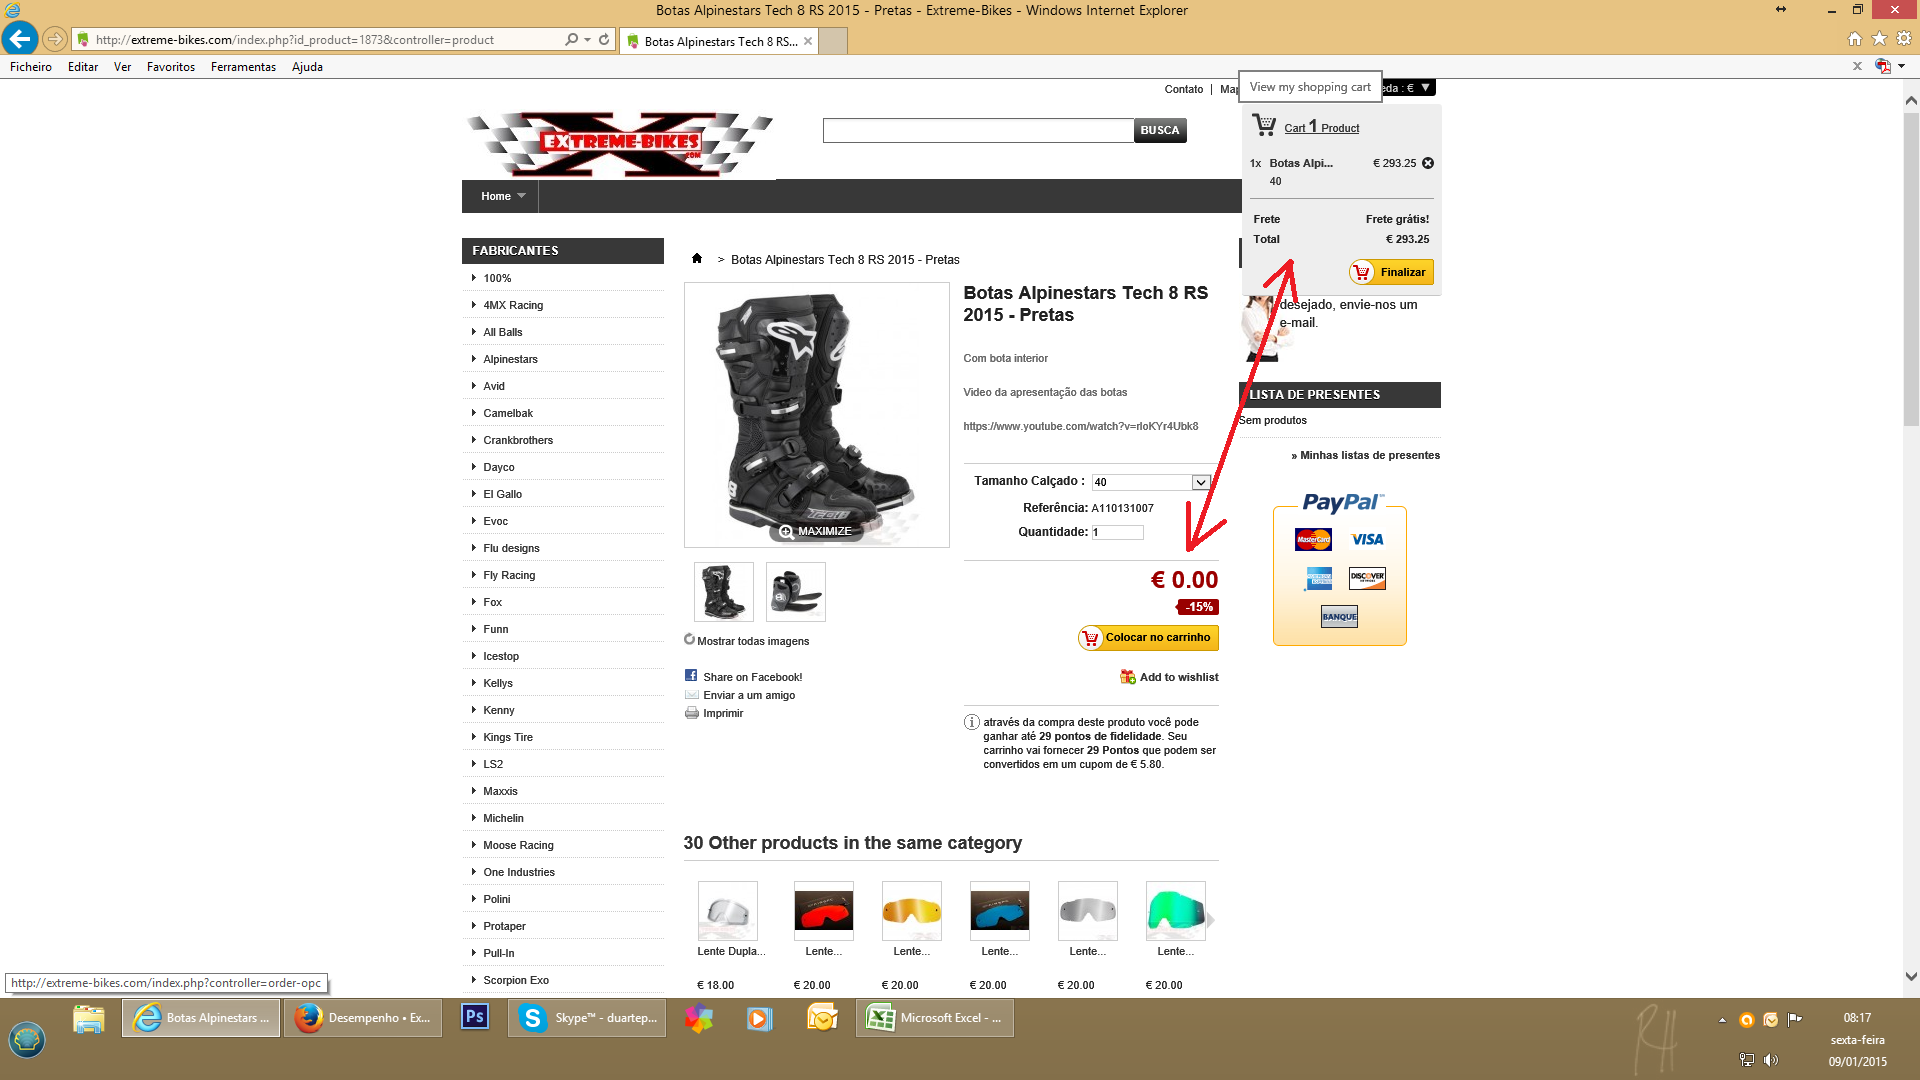Select first boots thumbnail image

724,592
